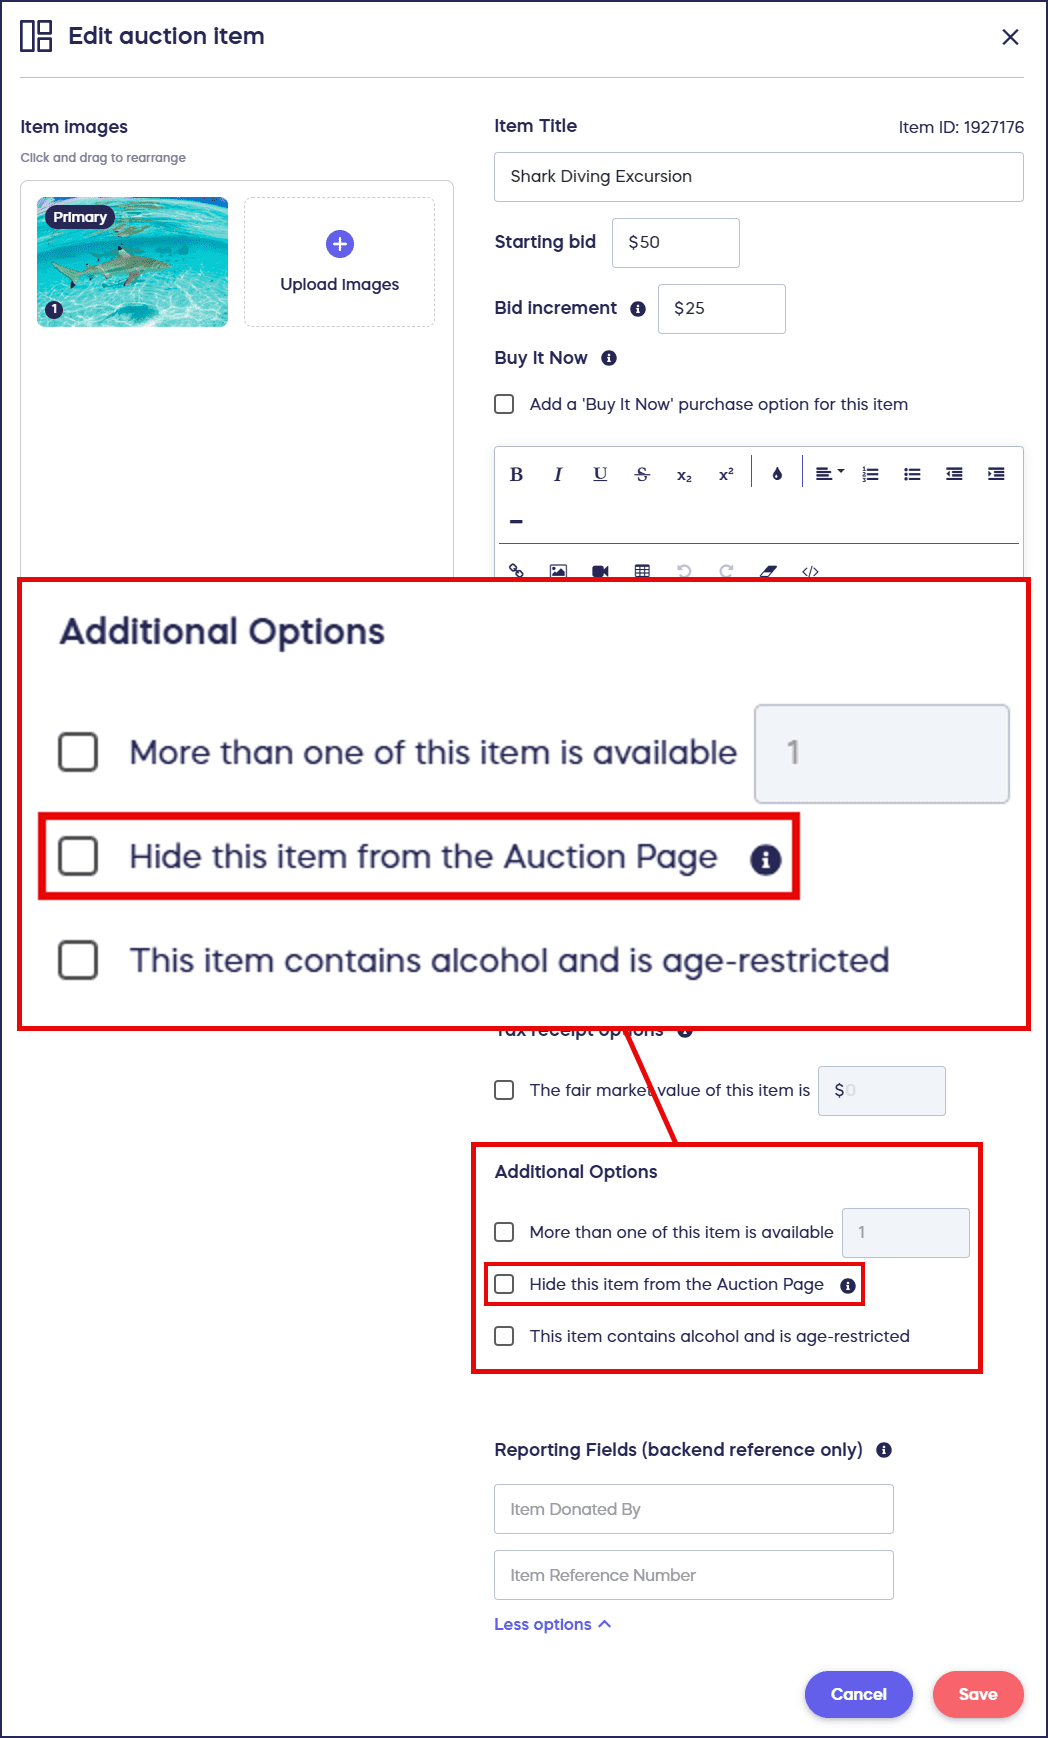Open the text alignment dropdown
Image resolution: width=1048 pixels, height=1738 pixels.
point(829,474)
